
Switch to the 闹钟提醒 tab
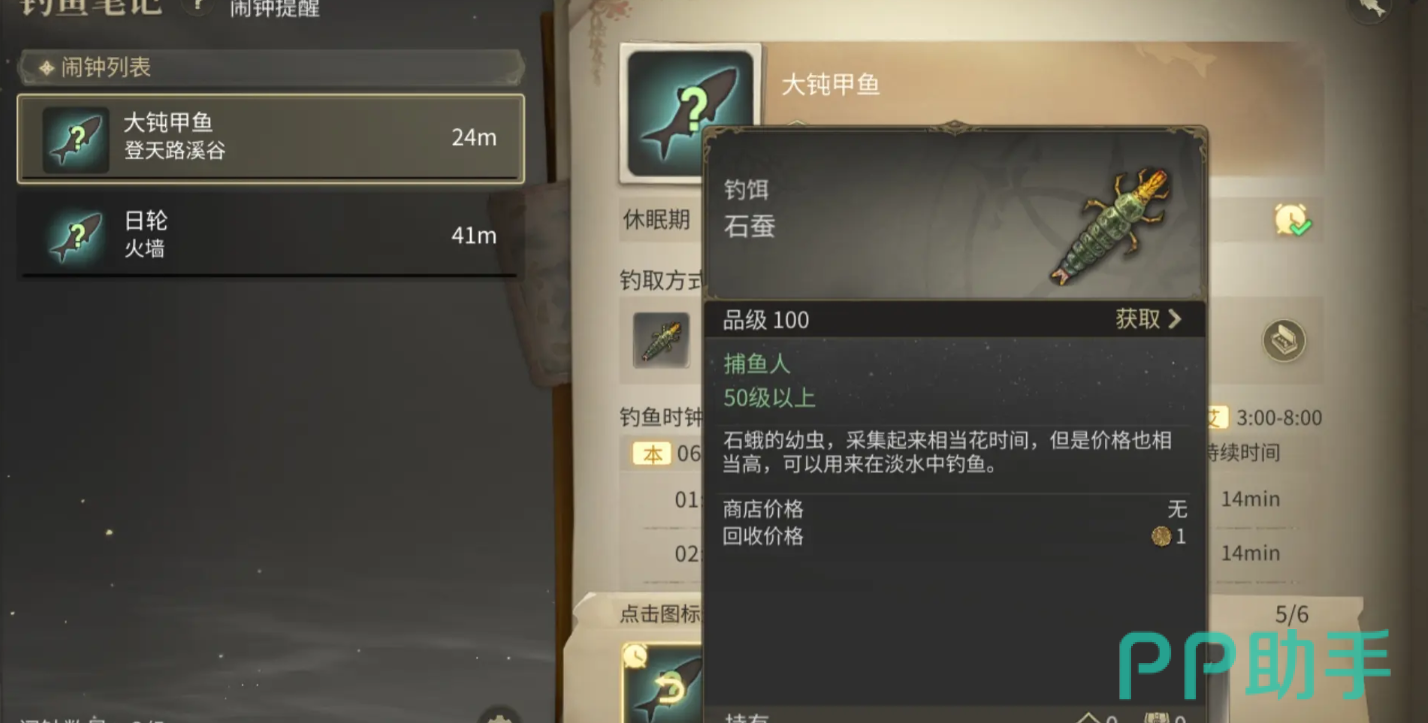[x=275, y=9]
